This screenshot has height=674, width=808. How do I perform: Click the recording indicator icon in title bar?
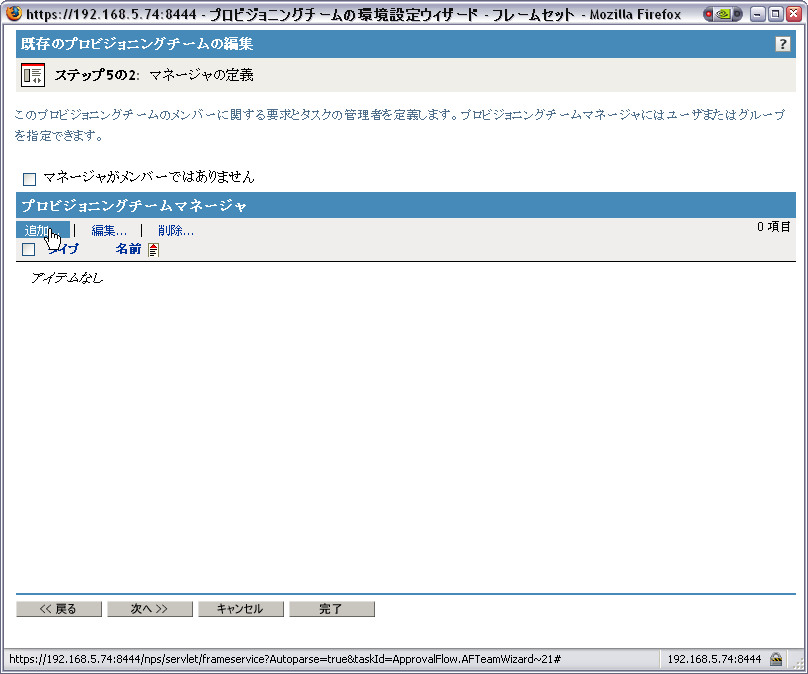(722, 14)
